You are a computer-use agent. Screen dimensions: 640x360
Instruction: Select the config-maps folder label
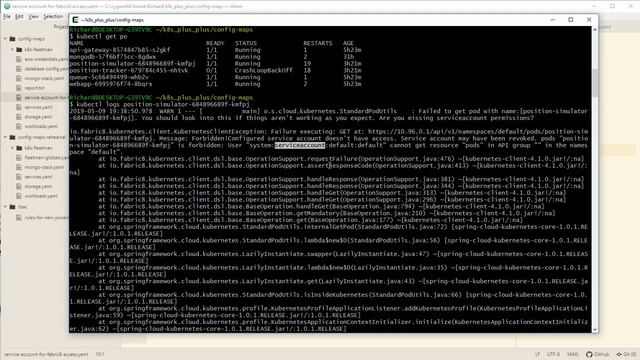click(x=31, y=39)
